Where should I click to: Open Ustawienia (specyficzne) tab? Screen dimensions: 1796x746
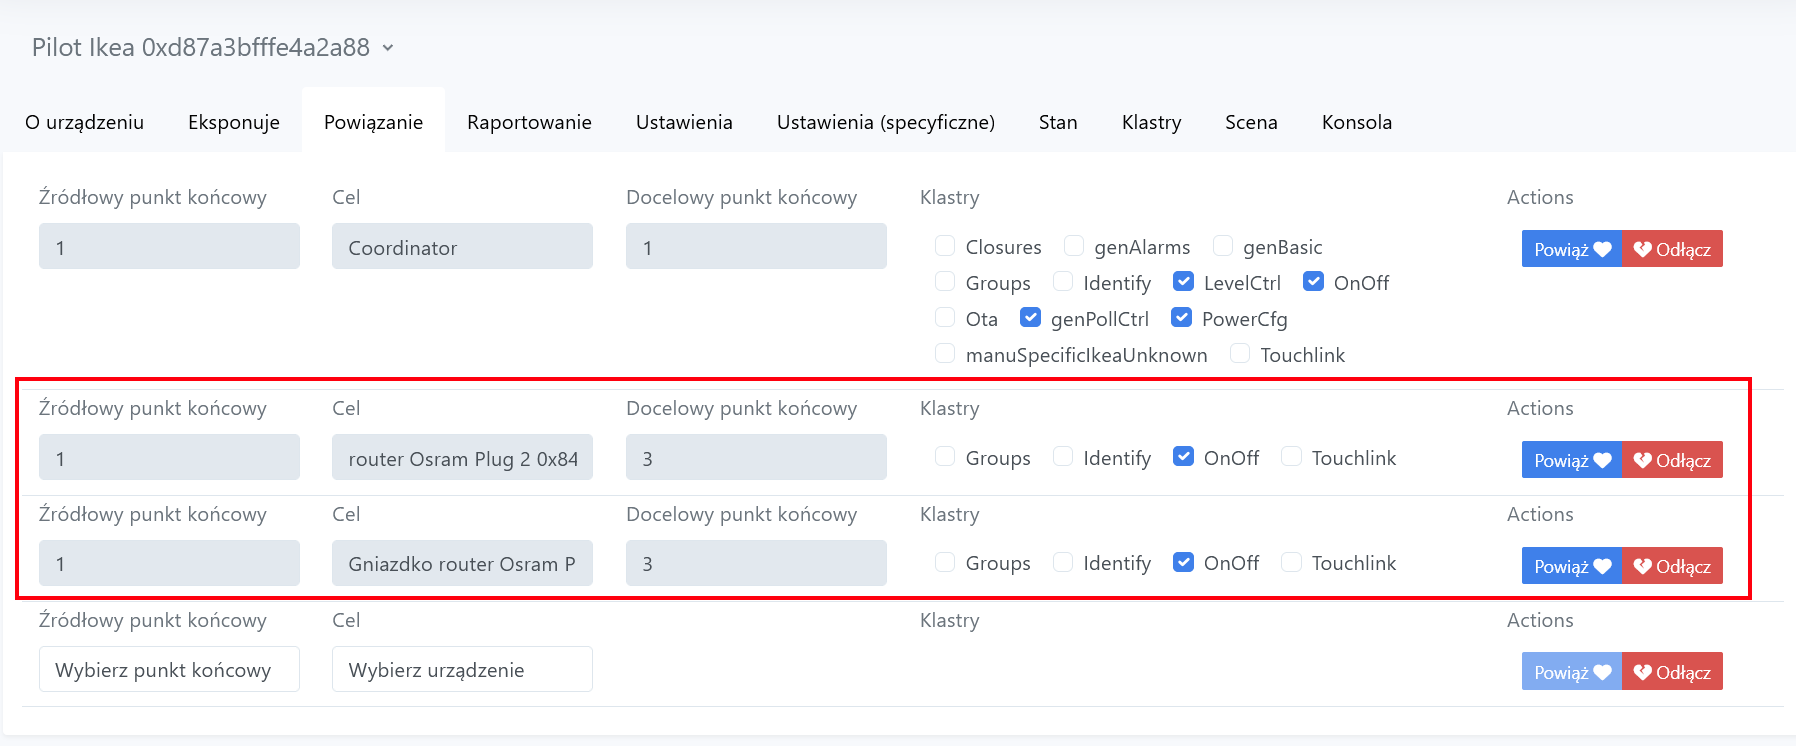pos(886,122)
